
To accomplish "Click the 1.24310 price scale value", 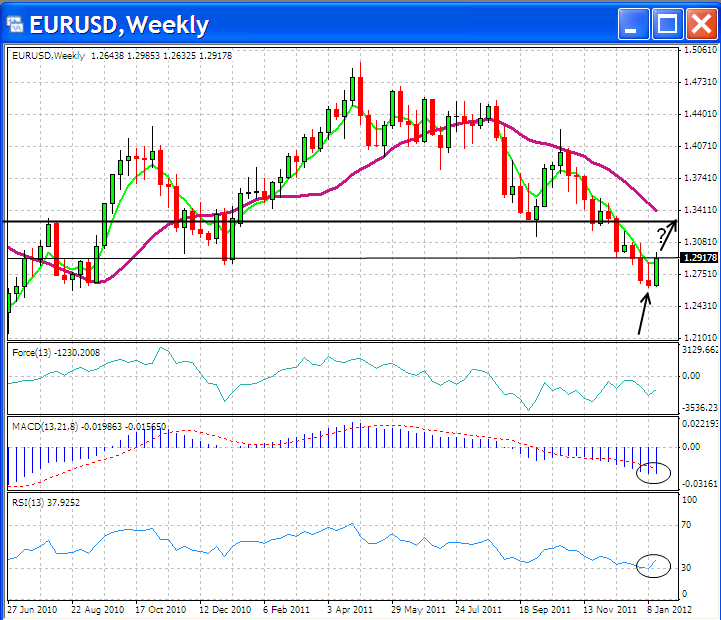I will click(x=700, y=306).
